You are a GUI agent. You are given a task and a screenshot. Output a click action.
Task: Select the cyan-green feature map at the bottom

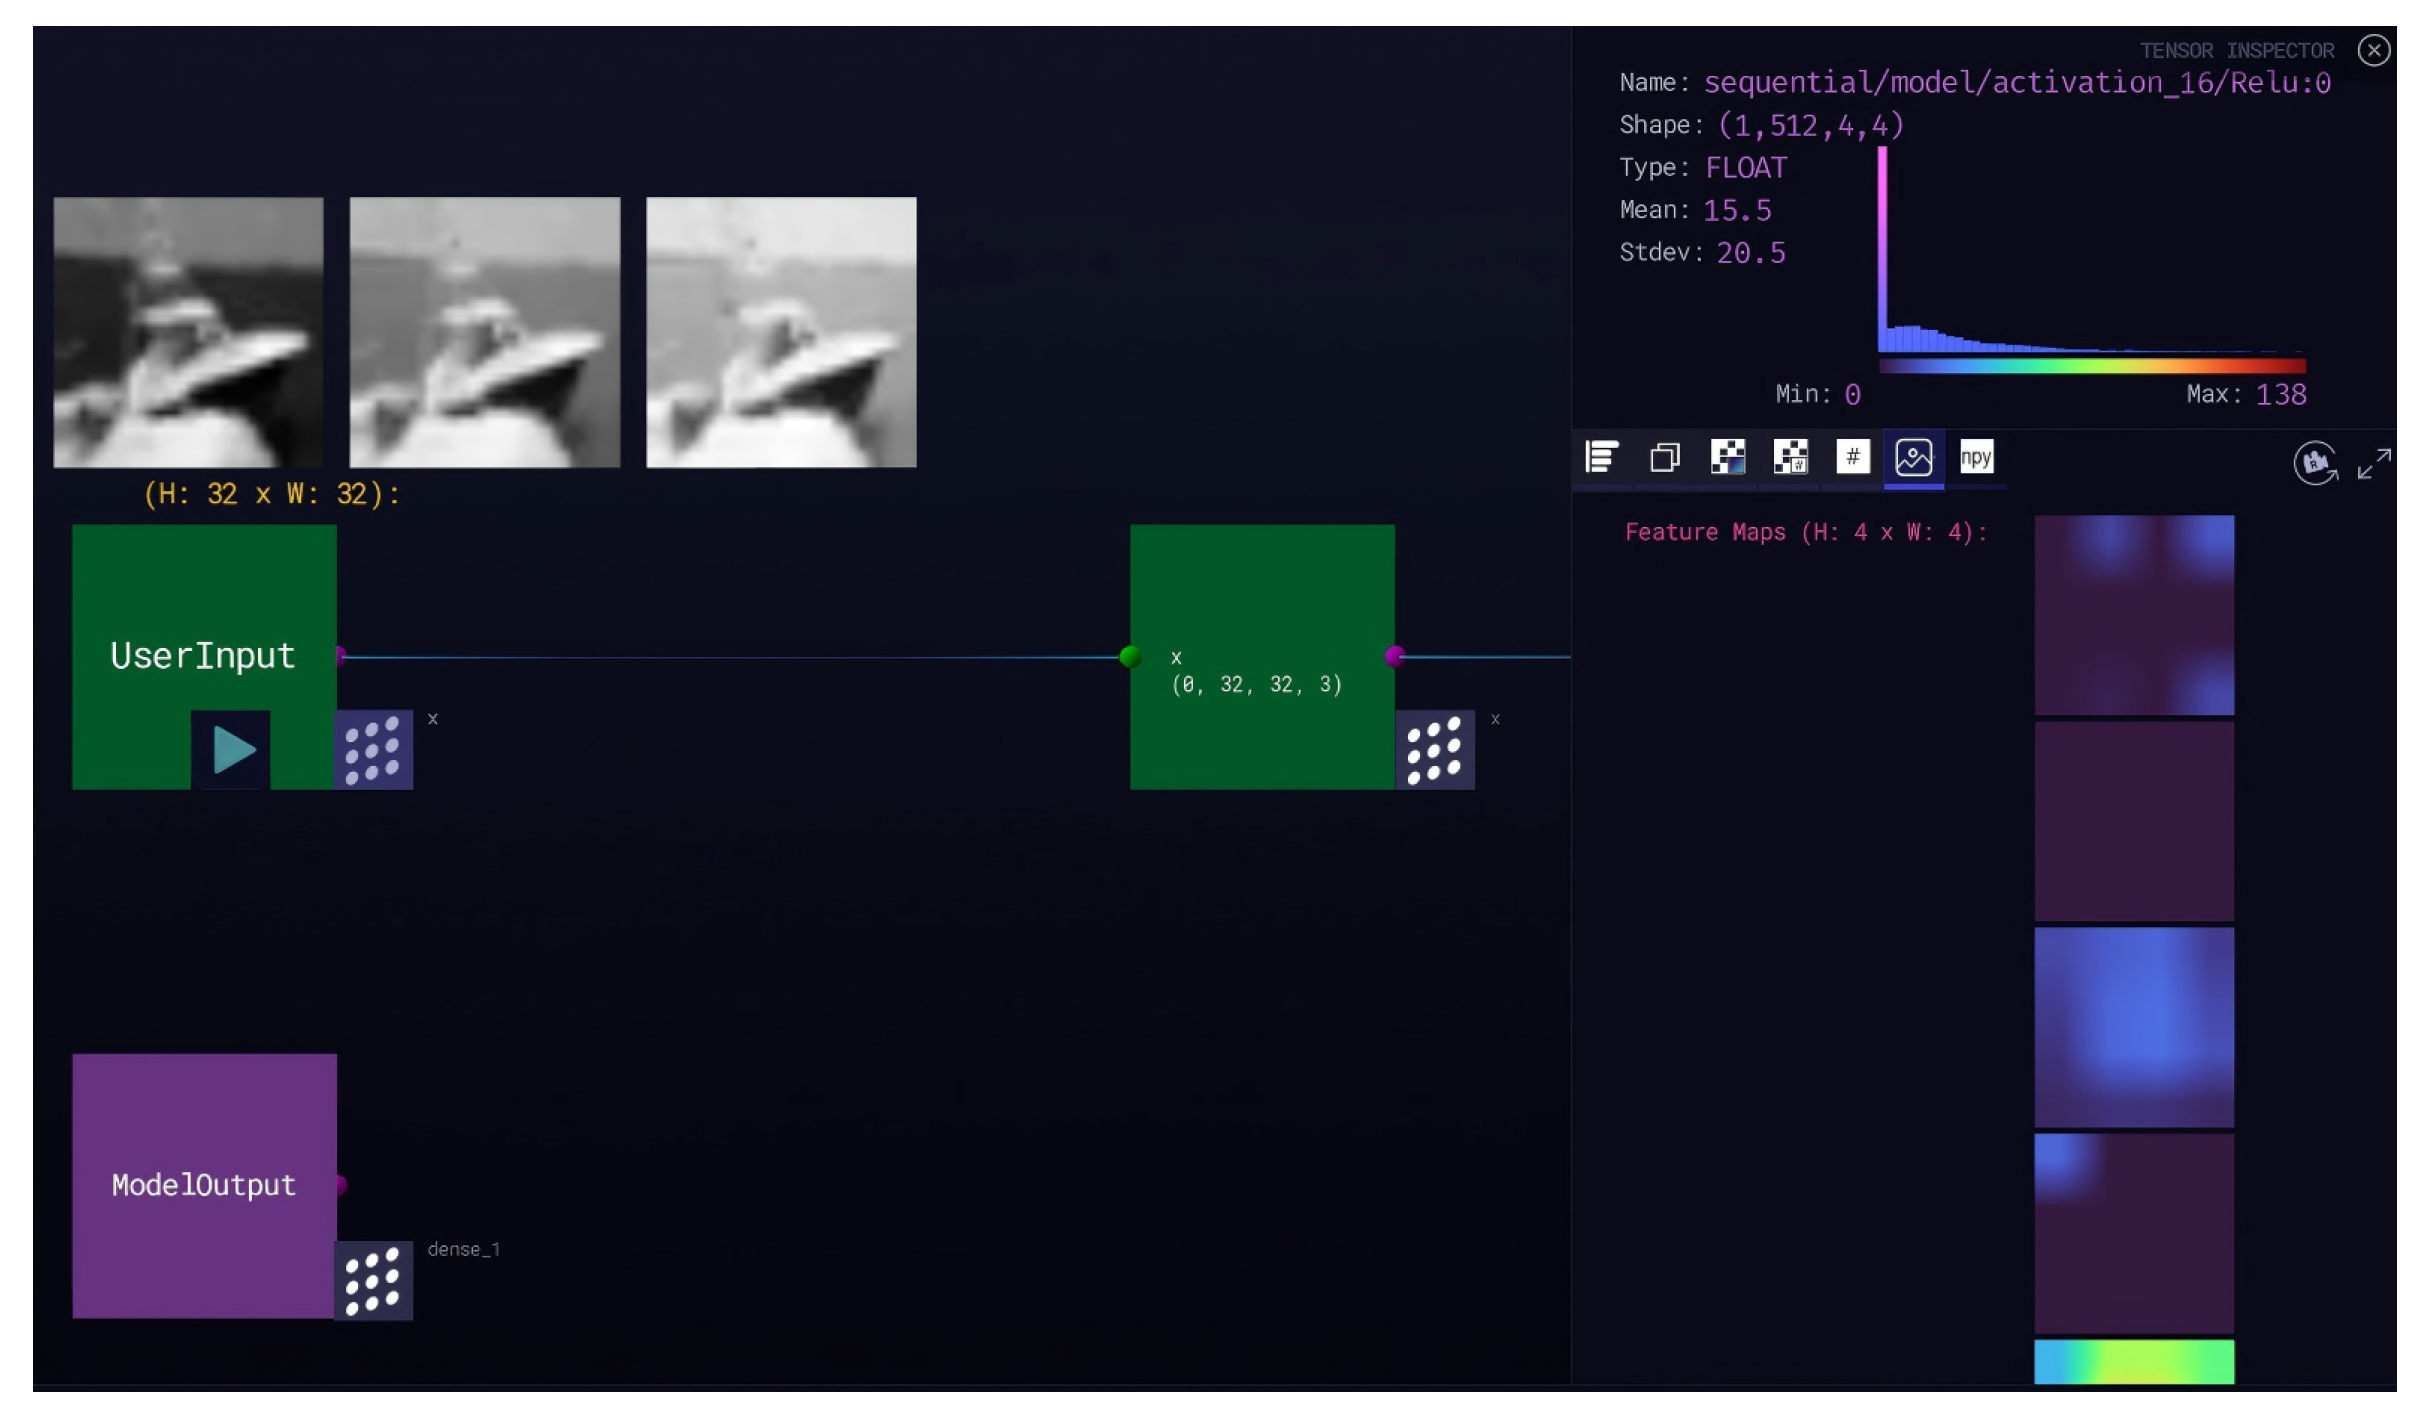coord(2134,1362)
